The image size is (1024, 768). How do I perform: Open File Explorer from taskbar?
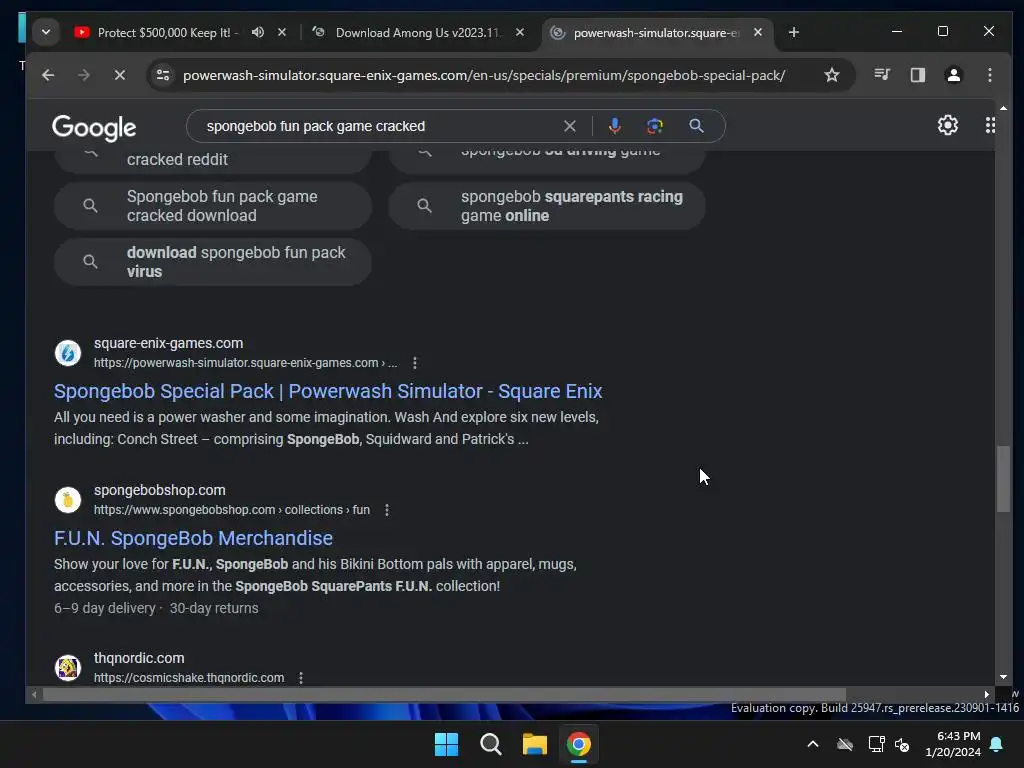[534, 744]
